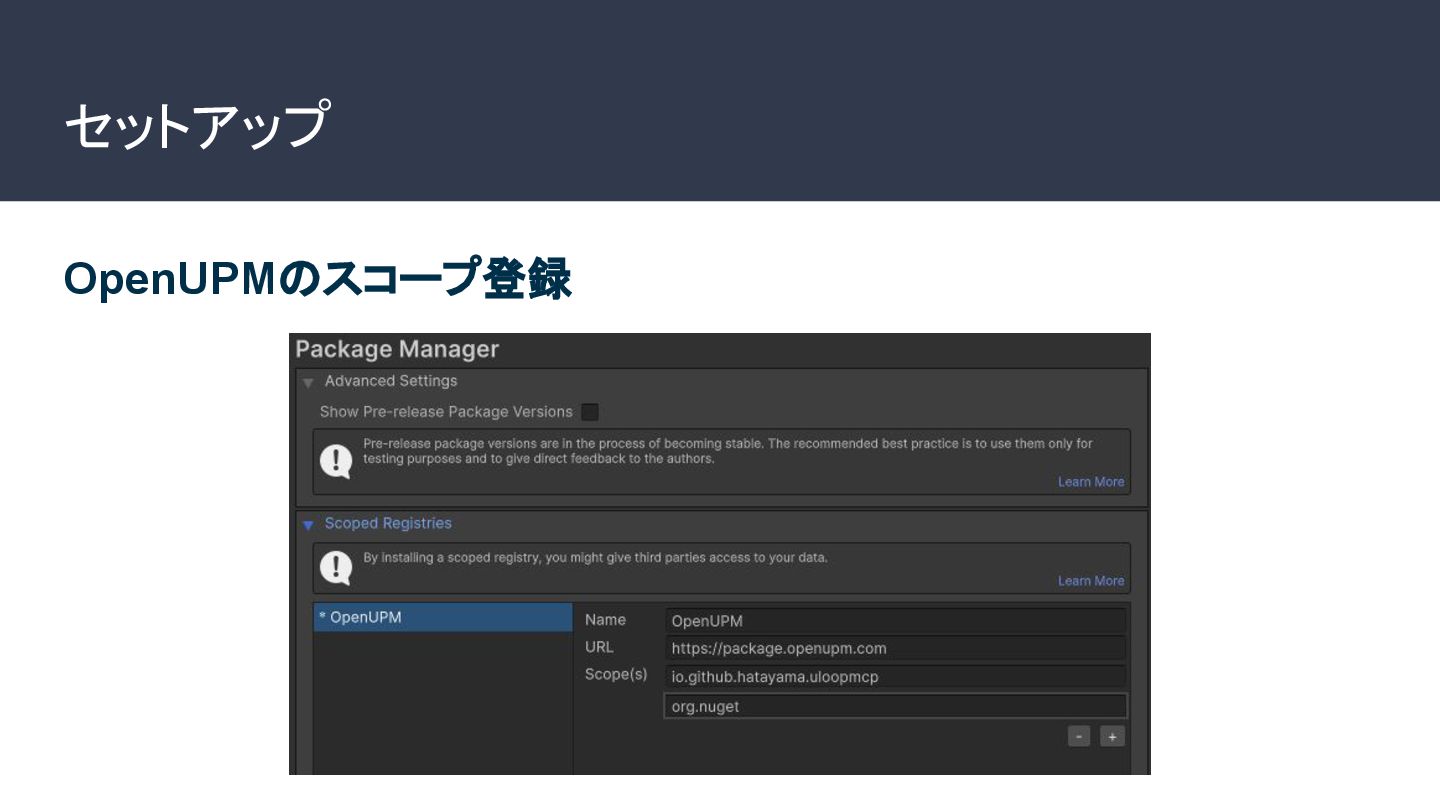Click the 'Show Pre-release Package Versions' label

[x=446, y=412]
